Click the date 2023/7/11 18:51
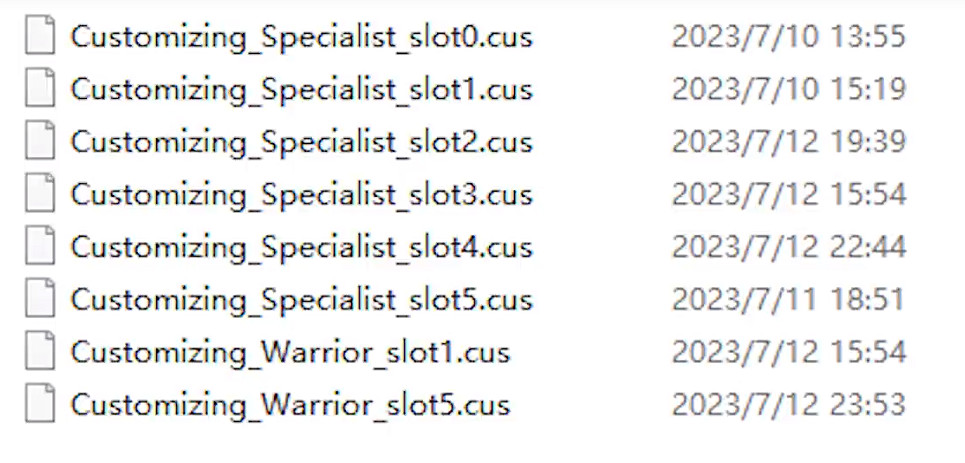The height and width of the screenshot is (463, 965). (788, 299)
